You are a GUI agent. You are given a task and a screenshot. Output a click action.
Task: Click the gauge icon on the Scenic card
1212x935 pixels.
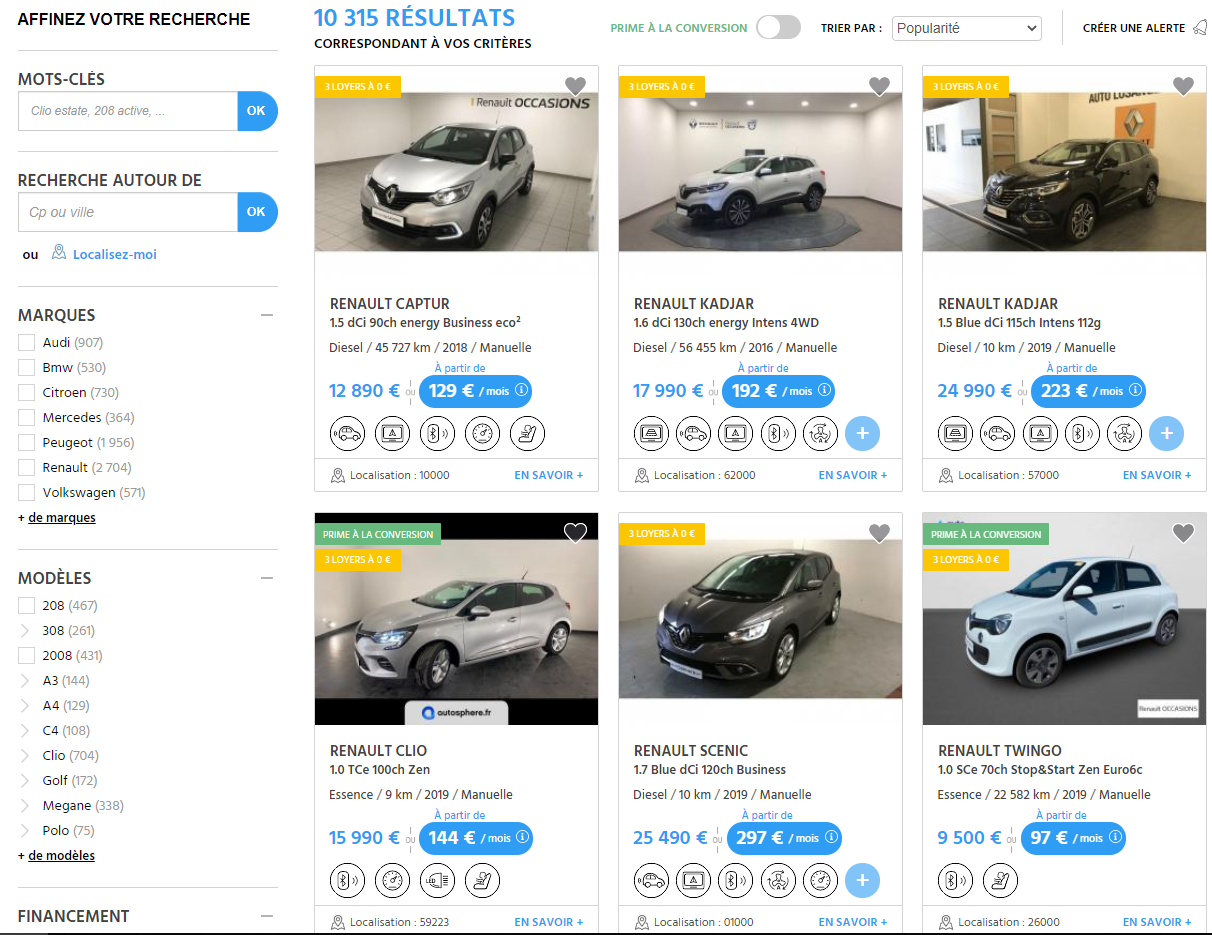point(820,881)
